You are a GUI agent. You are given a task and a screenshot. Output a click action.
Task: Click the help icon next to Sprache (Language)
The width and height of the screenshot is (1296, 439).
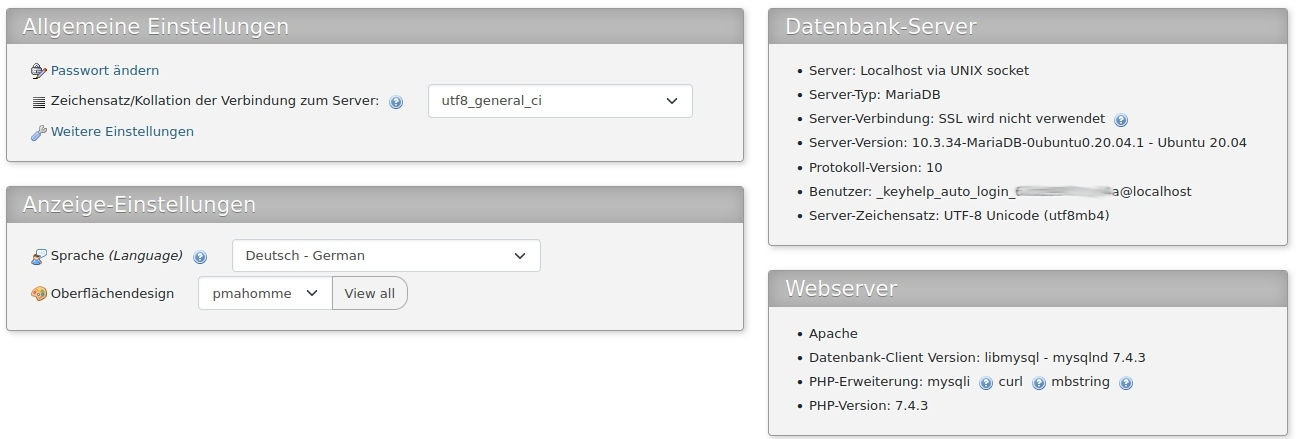[200, 257]
